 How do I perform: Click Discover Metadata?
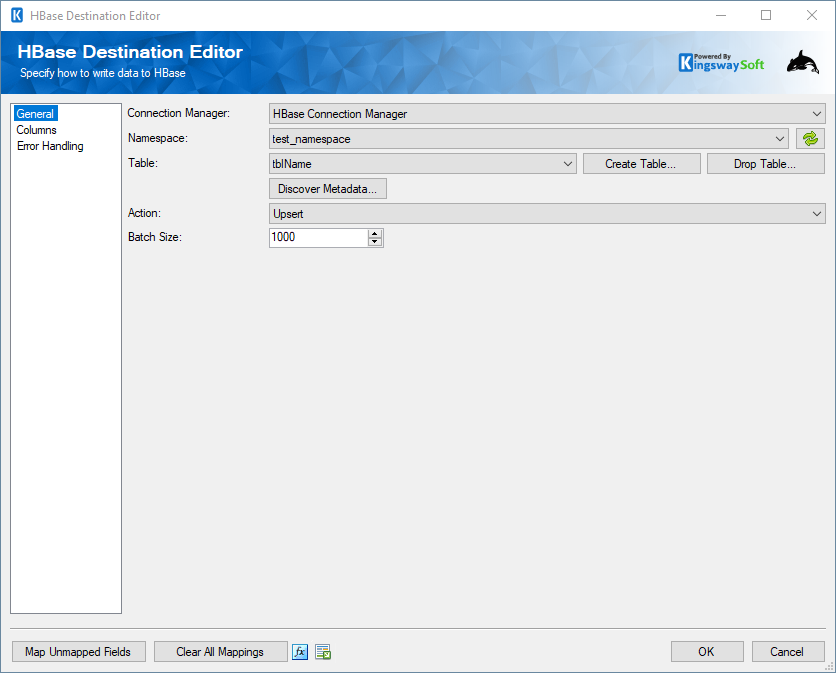(327, 188)
